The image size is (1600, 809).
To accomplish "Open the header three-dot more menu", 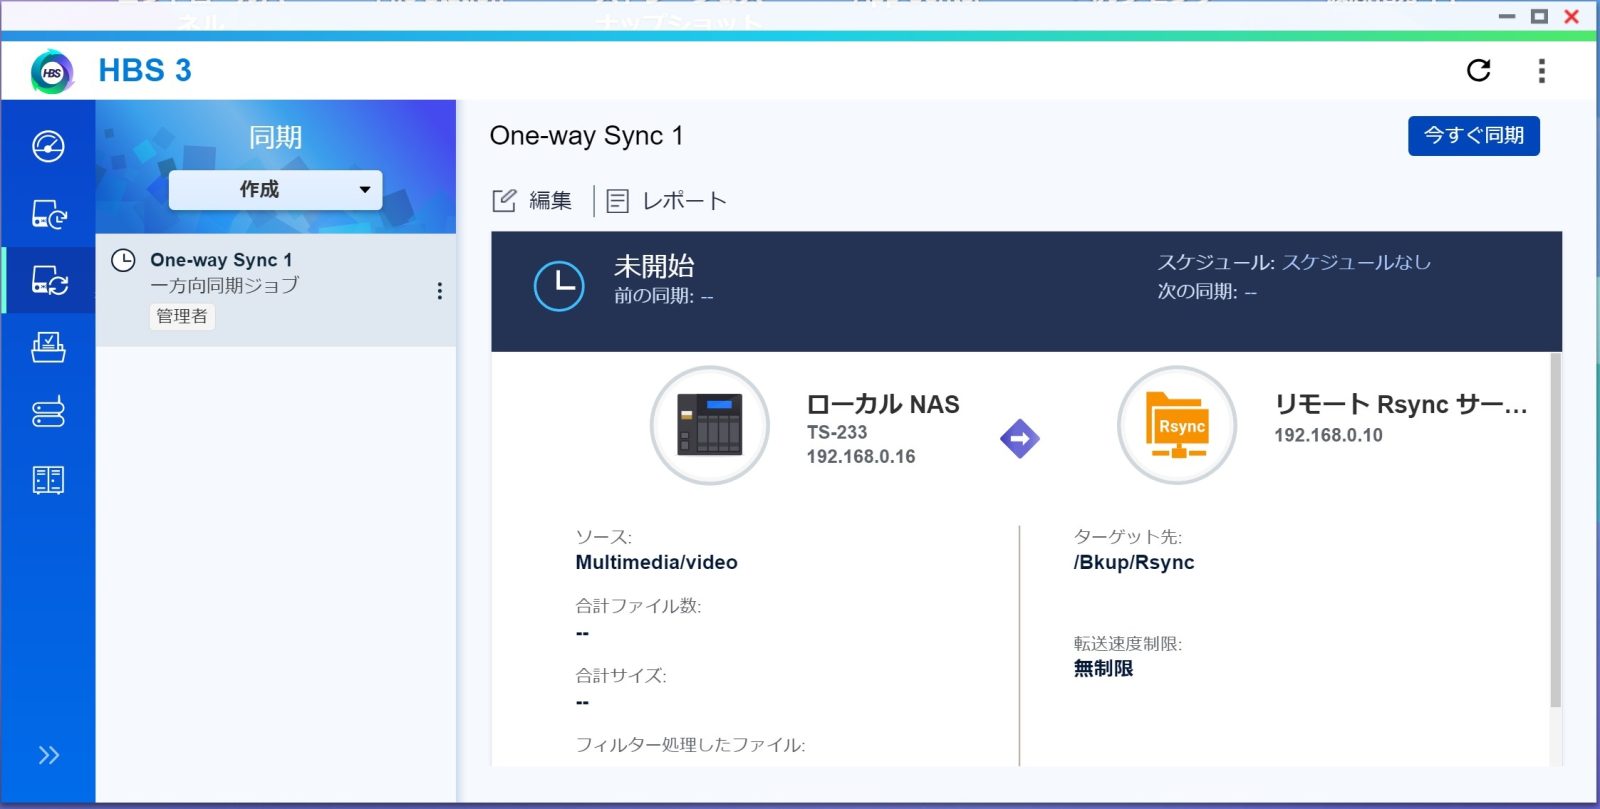I will (x=1541, y=71).
